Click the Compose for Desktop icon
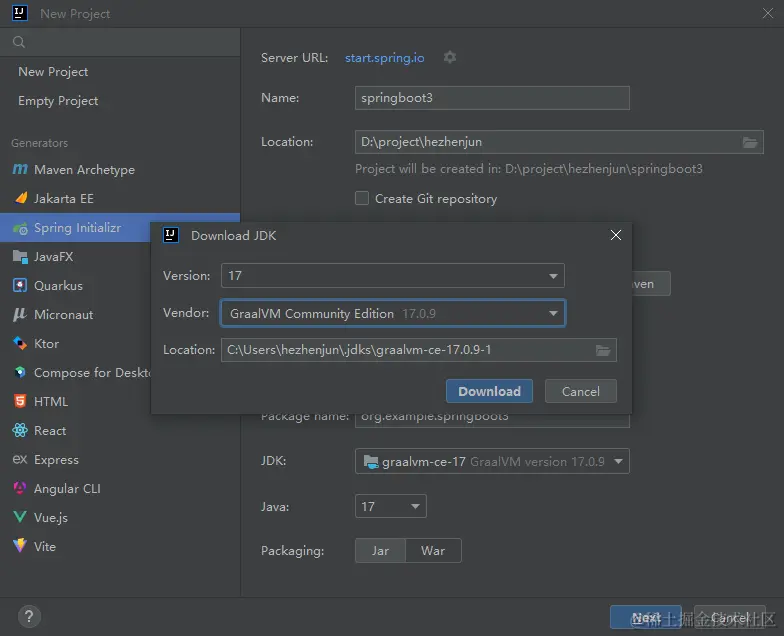784x636 pixels. pos(20,372)
